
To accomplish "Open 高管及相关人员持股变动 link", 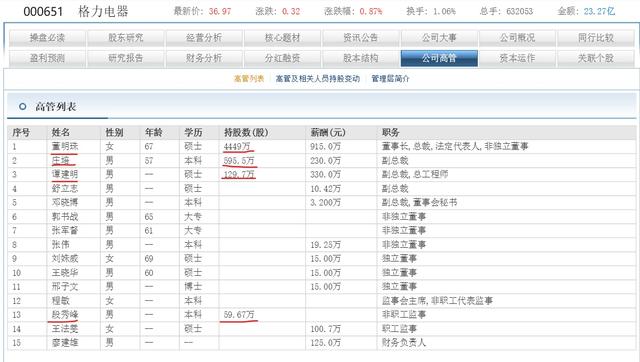I will tap(318, 79).
